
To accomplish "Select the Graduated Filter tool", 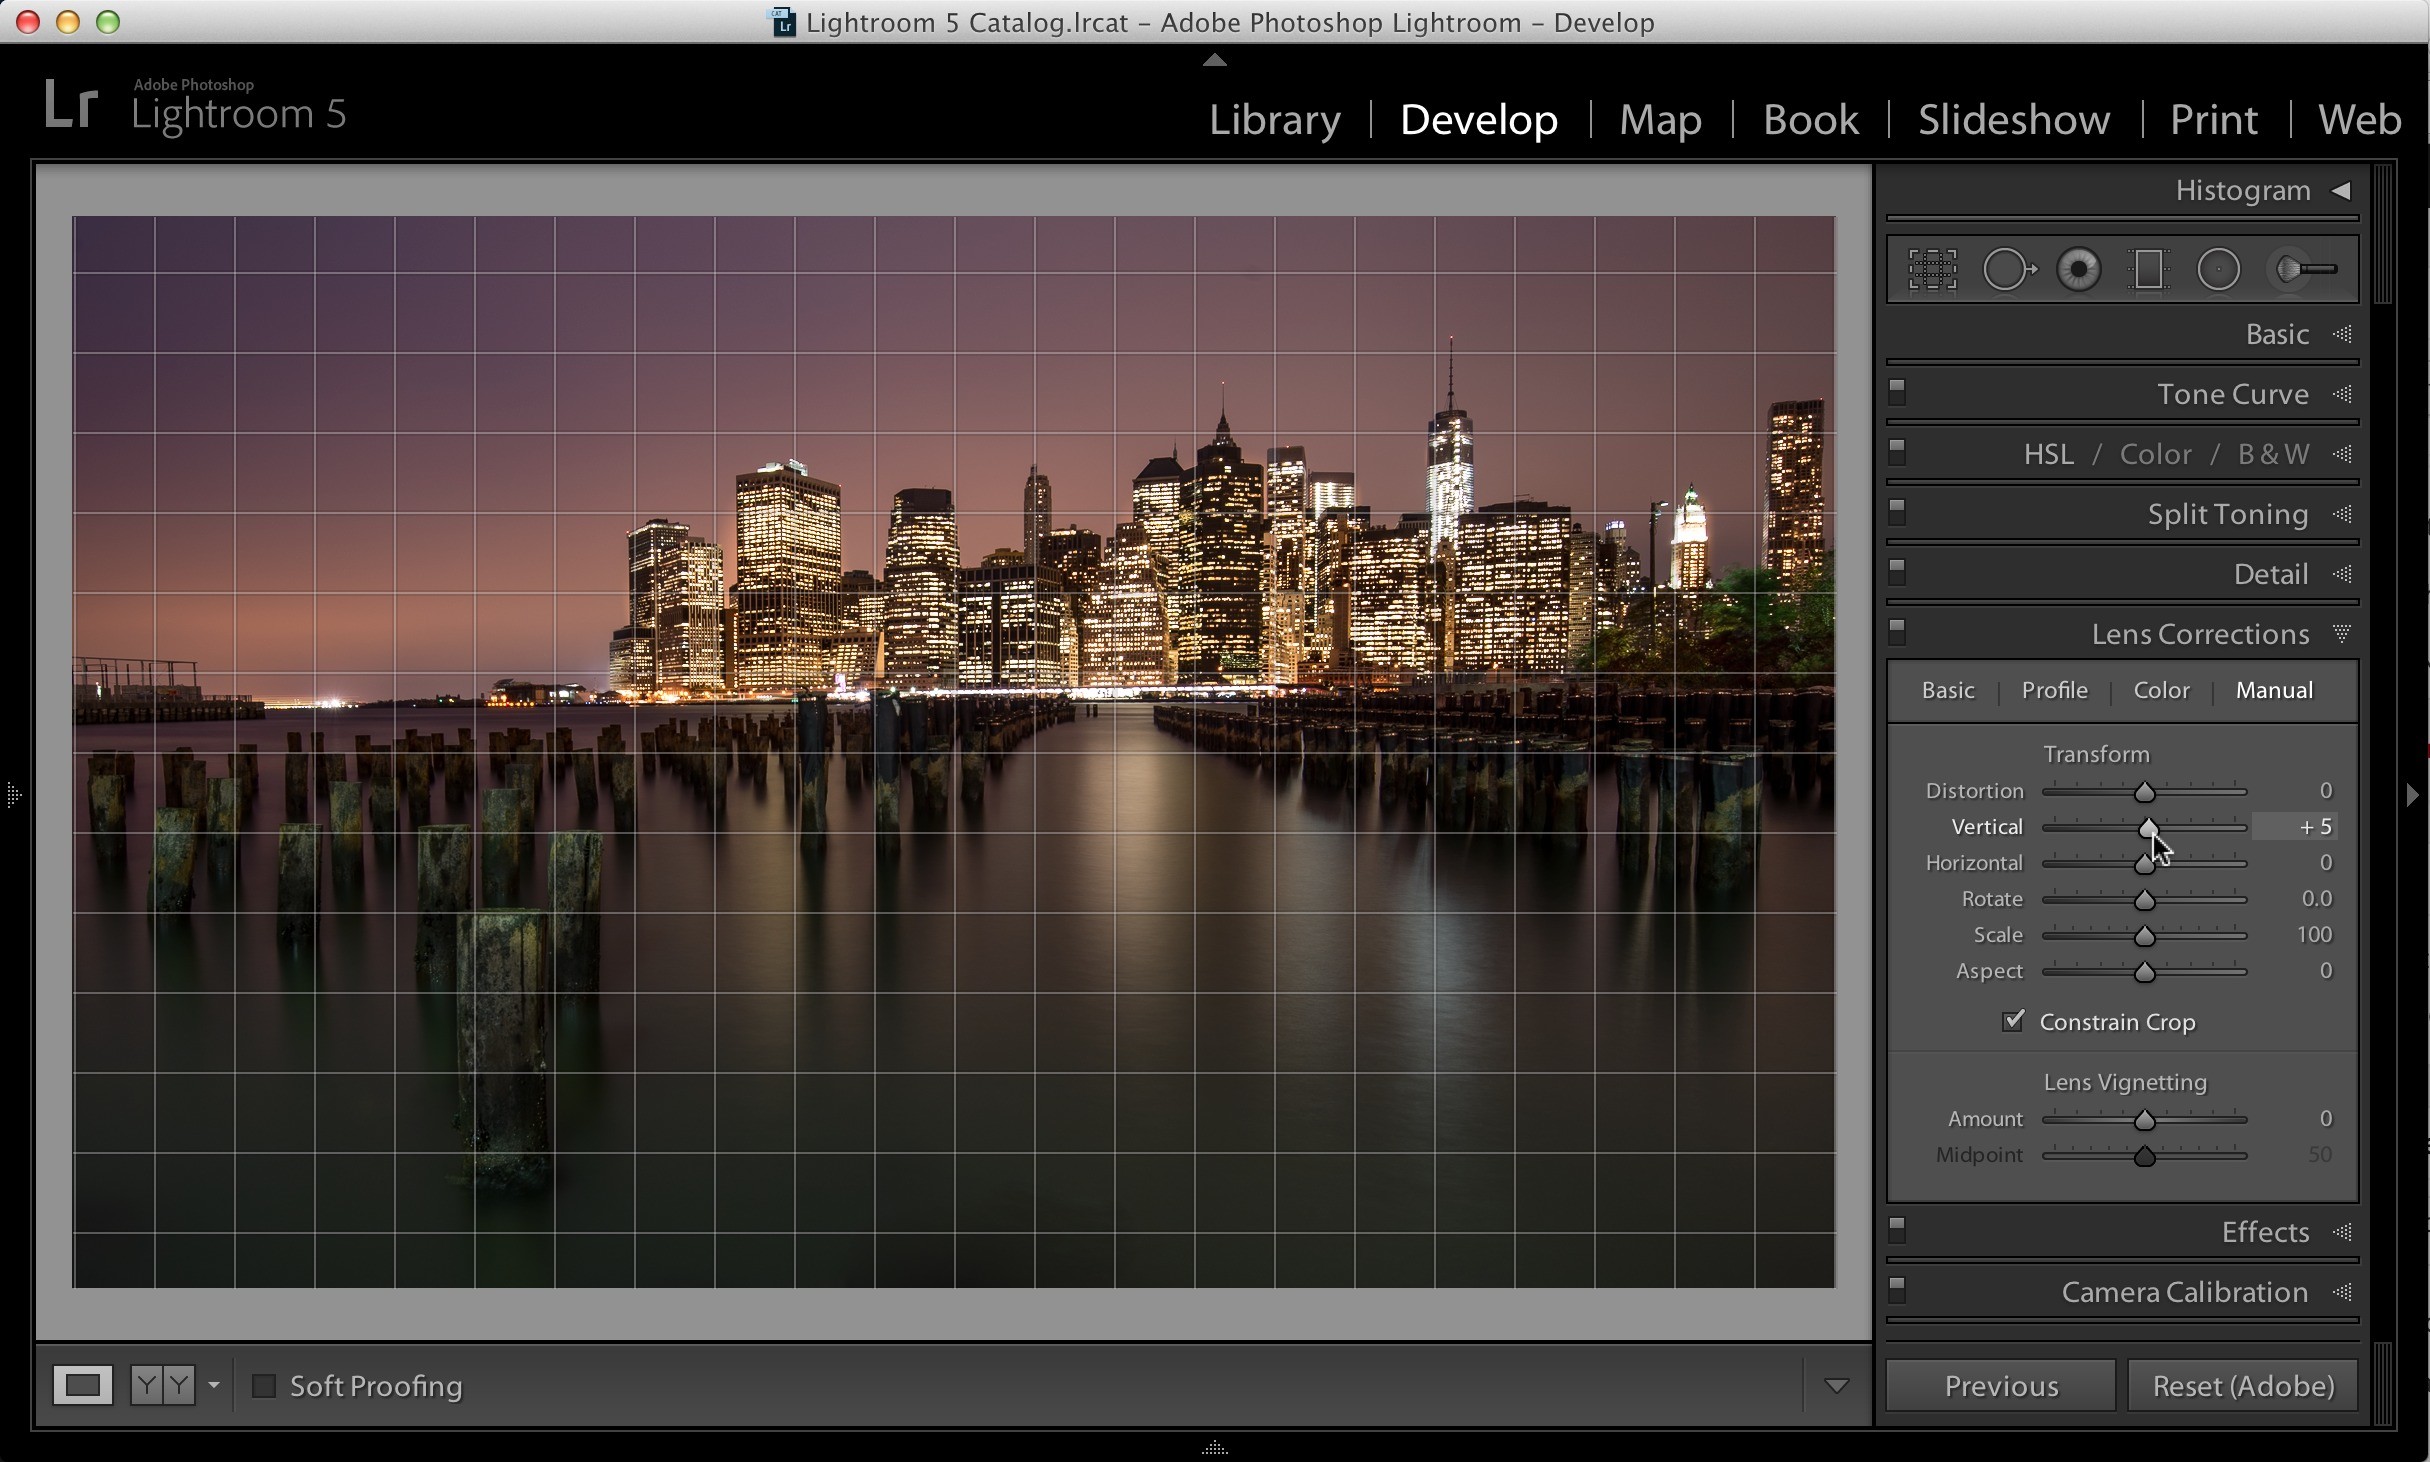I will [2148, 270].
